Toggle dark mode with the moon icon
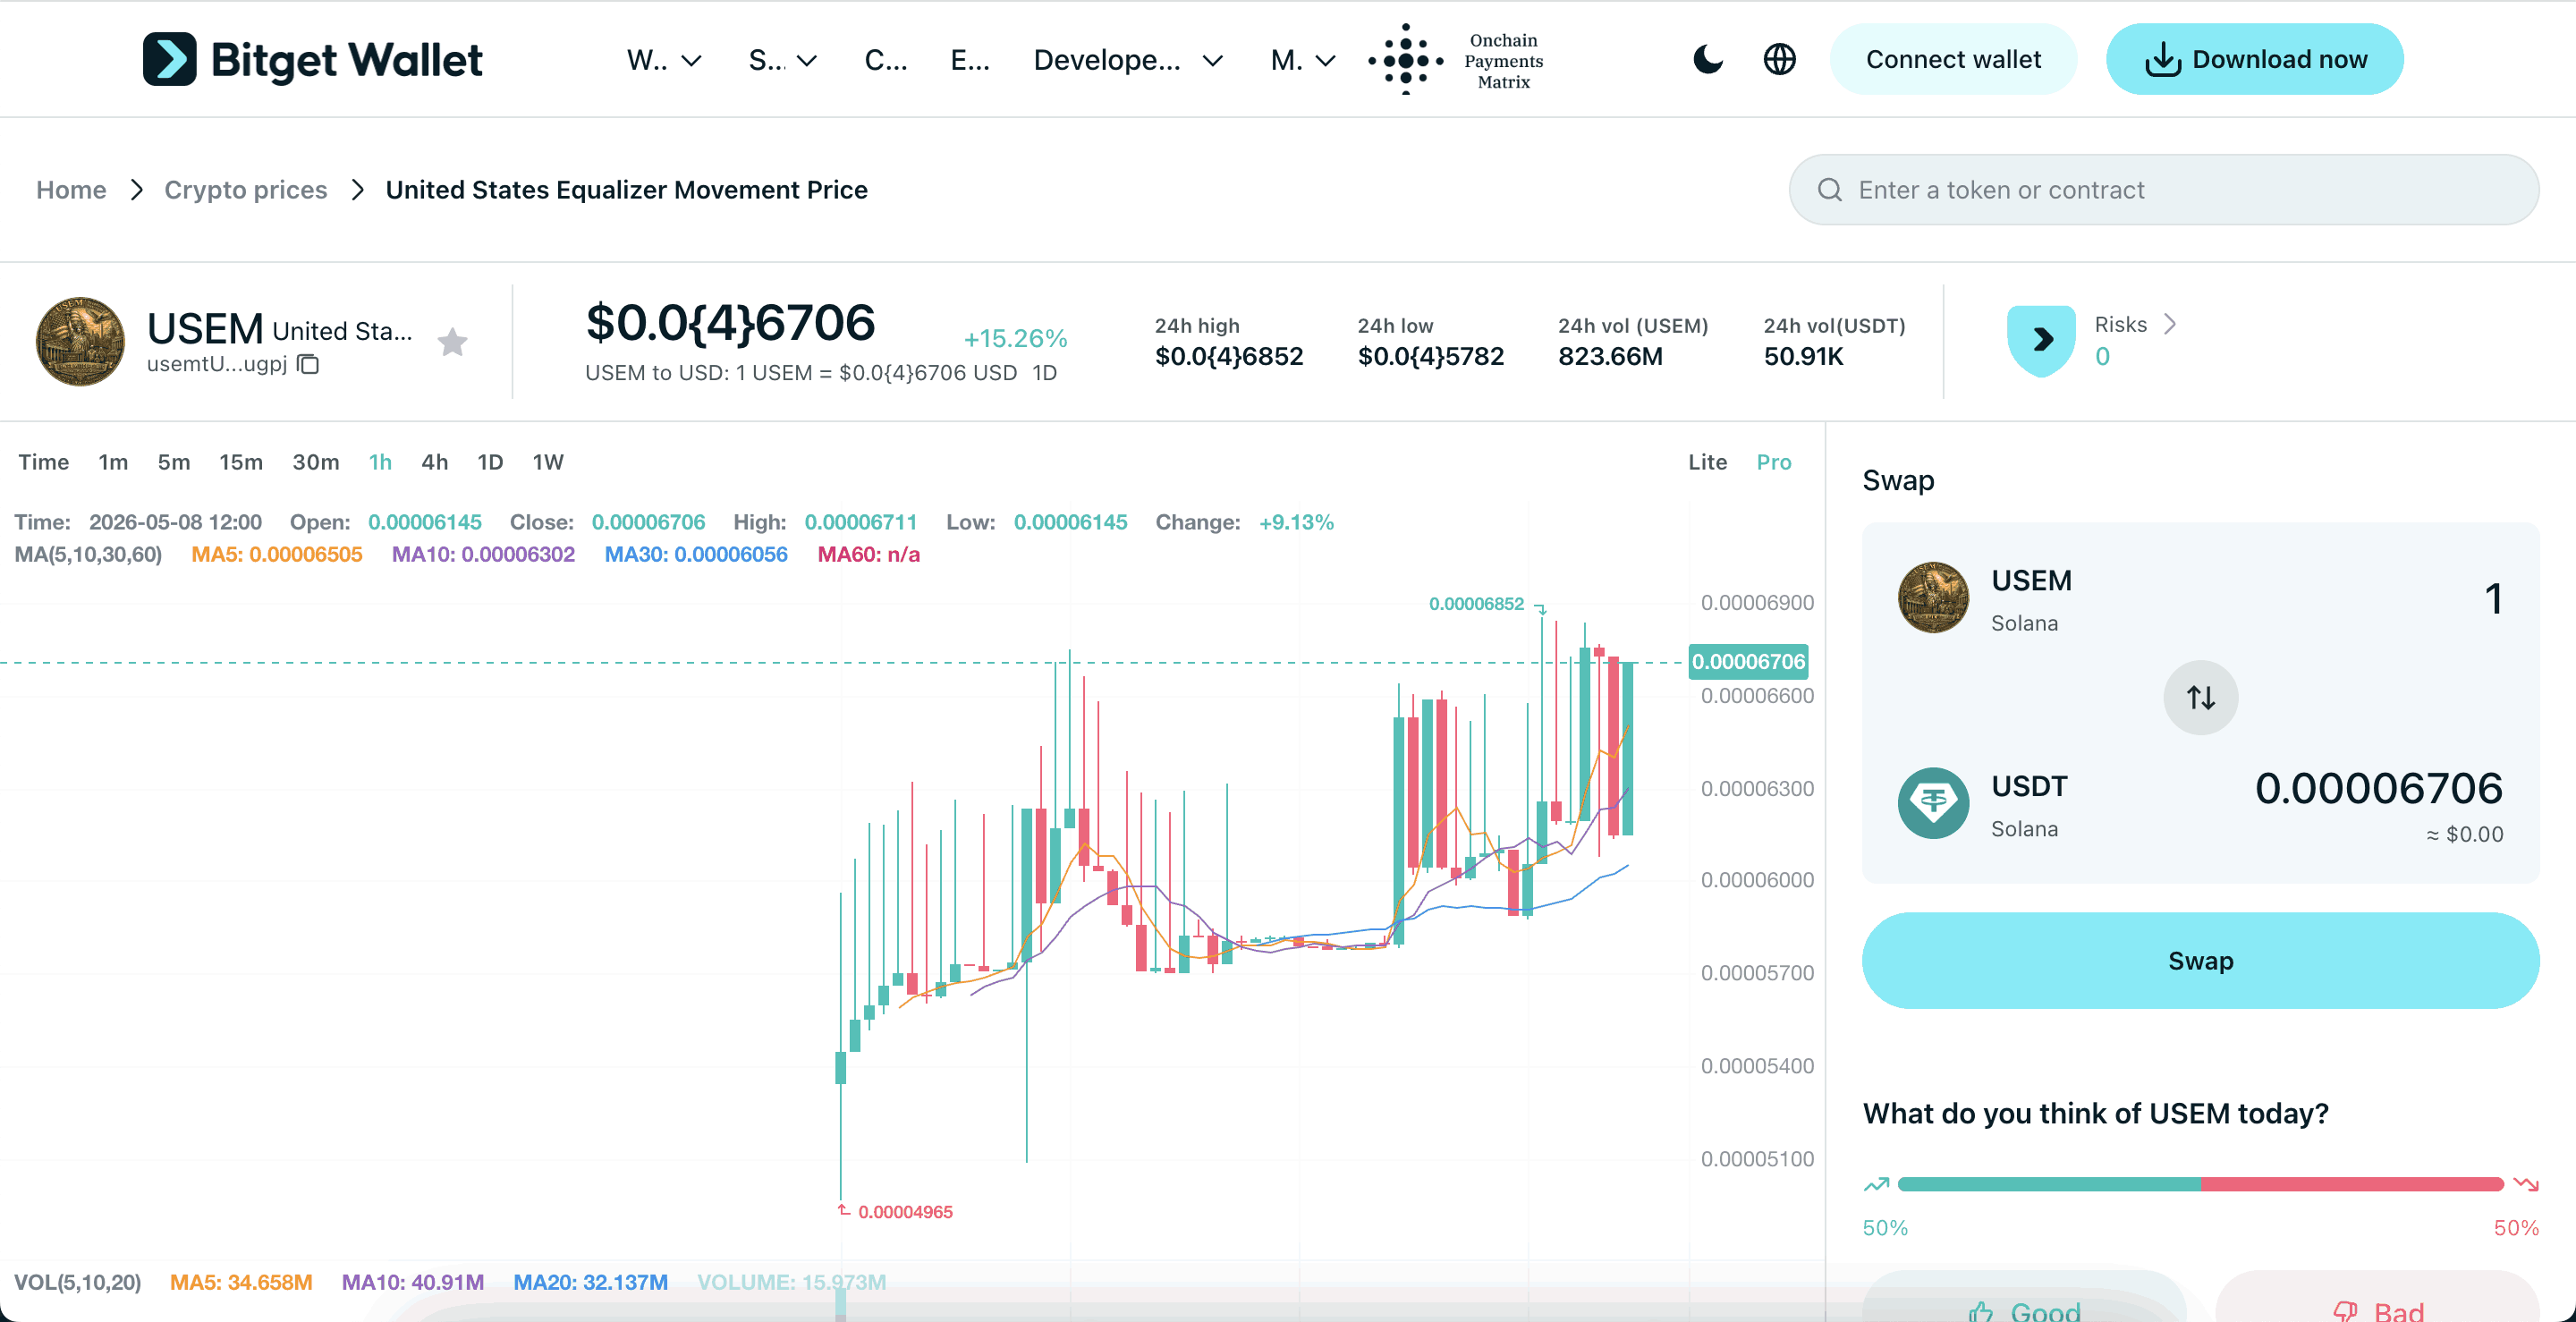The image size is (2576, 1322). coord(1708,60)
